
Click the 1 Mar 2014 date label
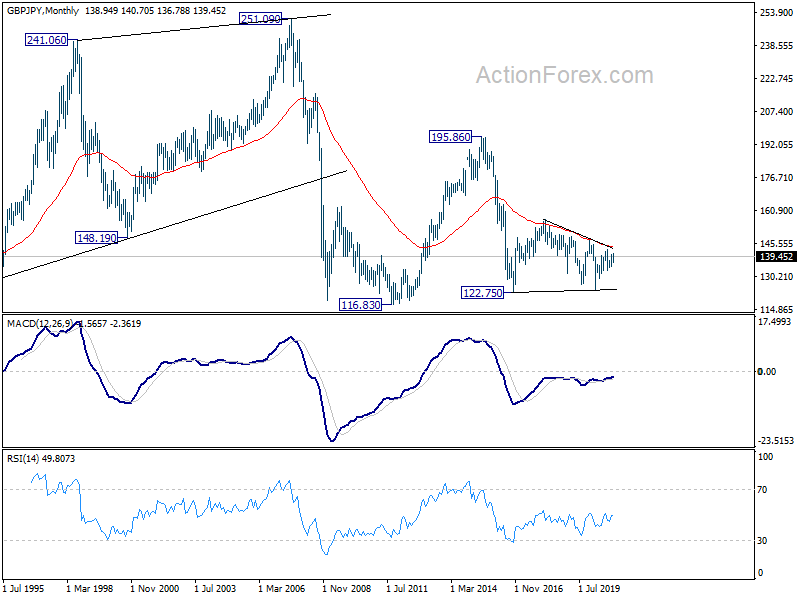click(x=473, y=589)
